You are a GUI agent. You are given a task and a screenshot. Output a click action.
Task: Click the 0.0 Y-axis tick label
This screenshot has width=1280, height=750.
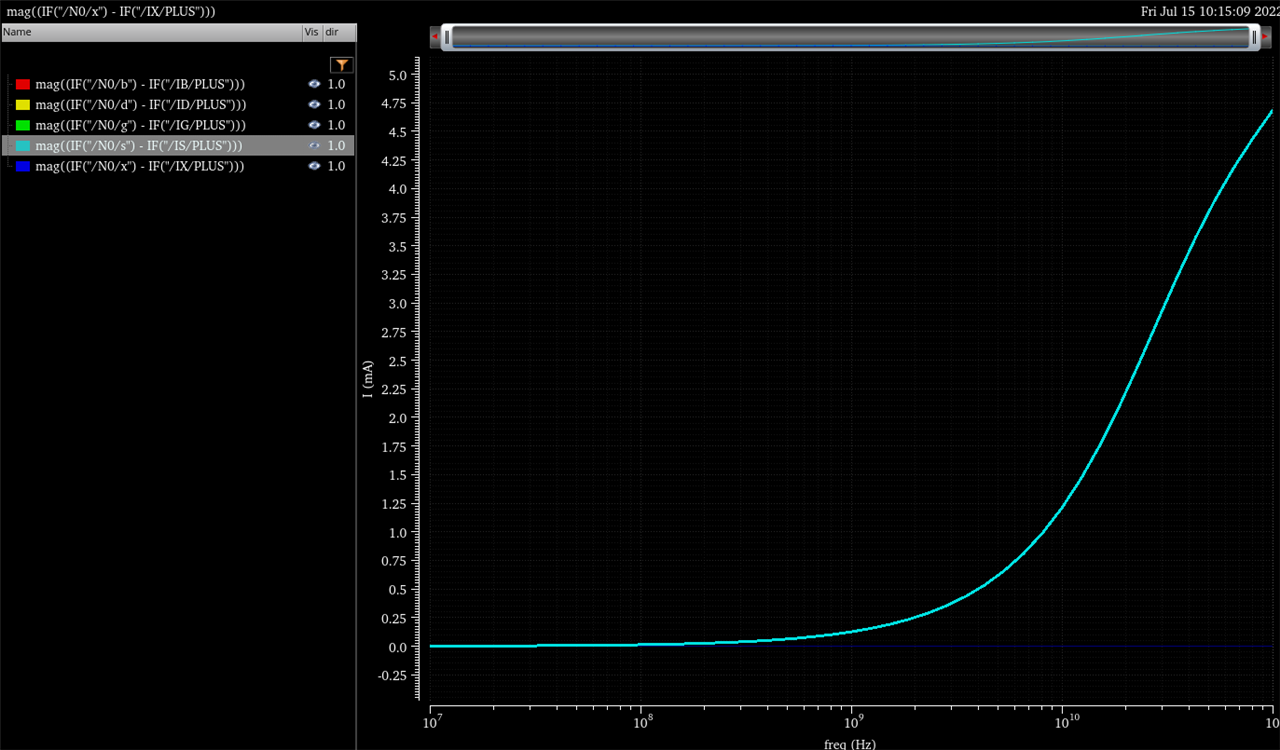click(397, 647)
